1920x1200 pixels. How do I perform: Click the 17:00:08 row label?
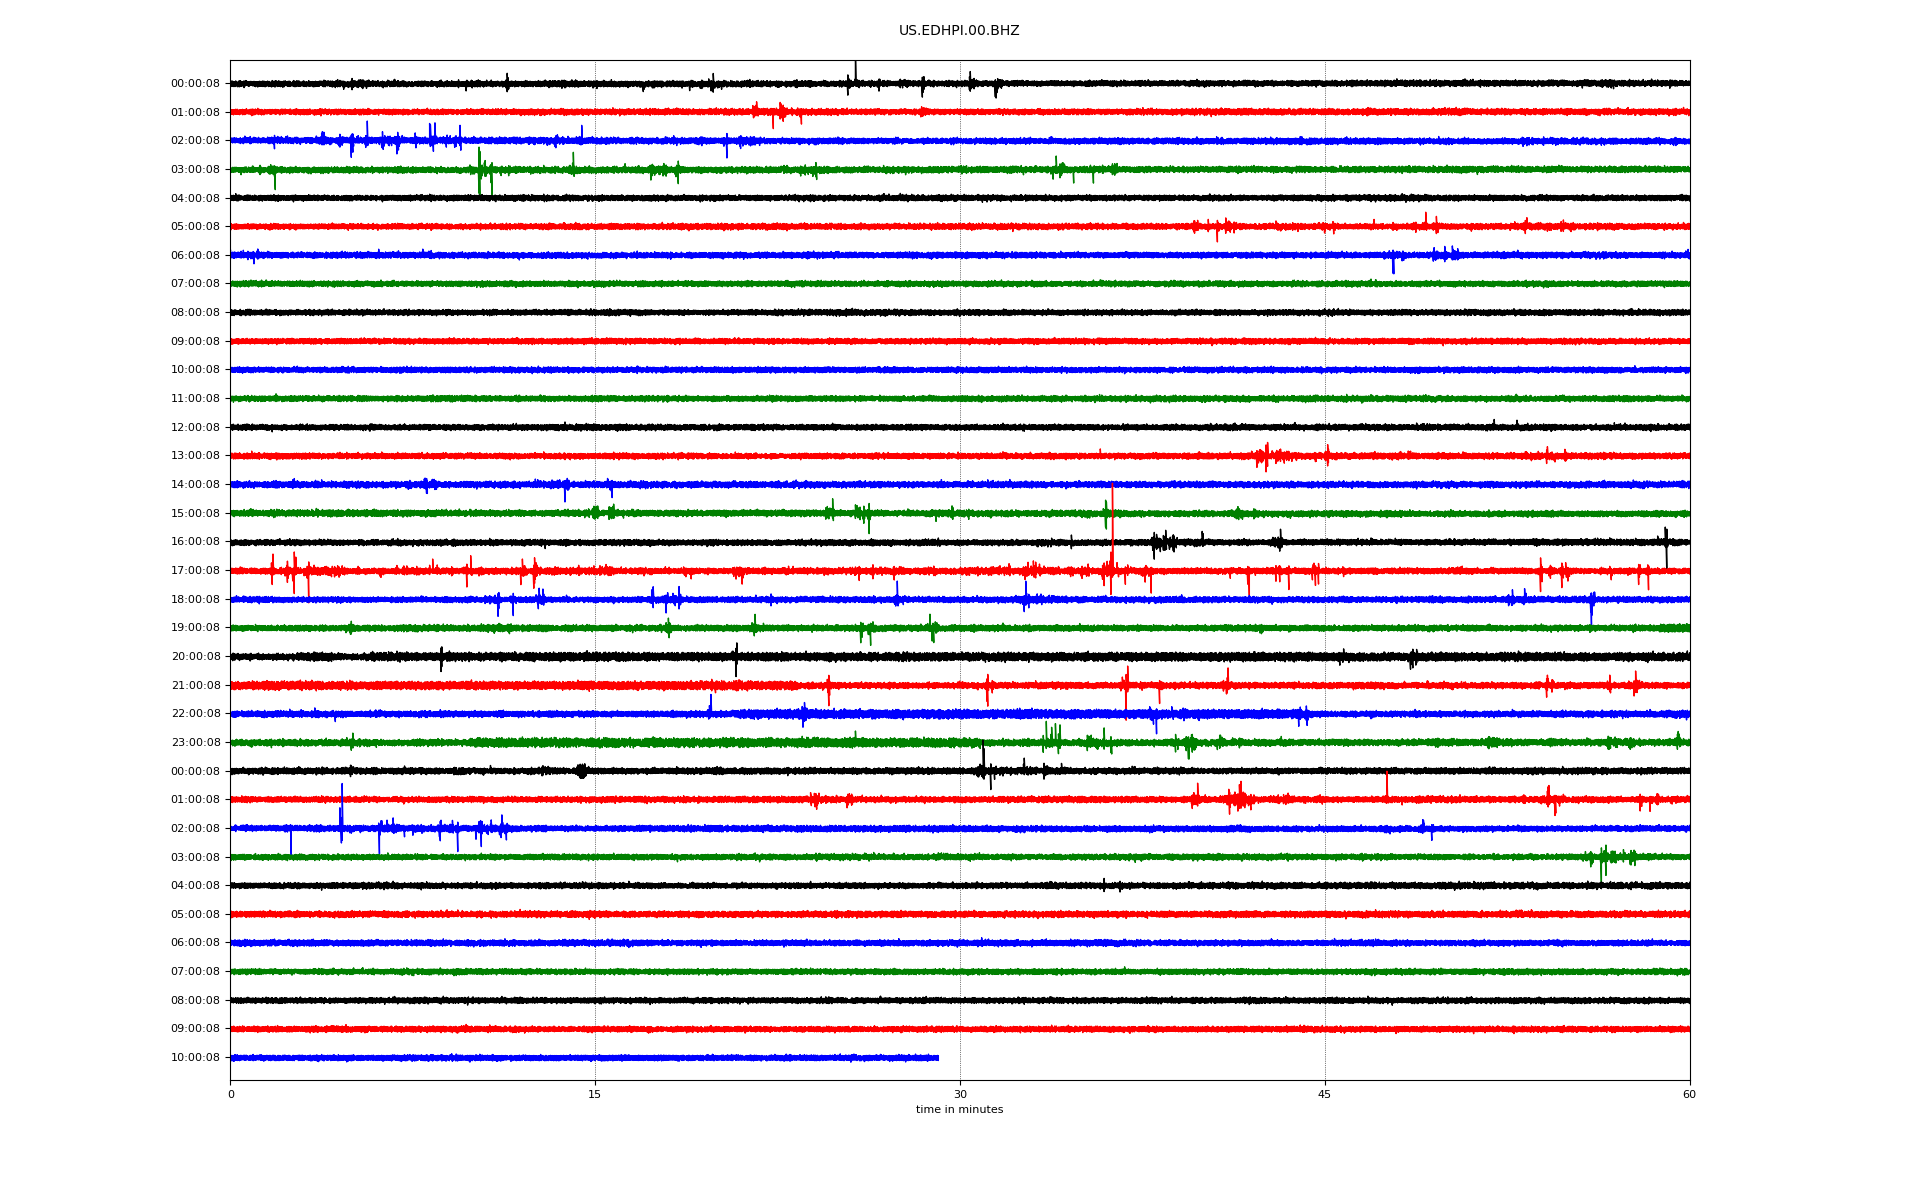tap(195, 571)
